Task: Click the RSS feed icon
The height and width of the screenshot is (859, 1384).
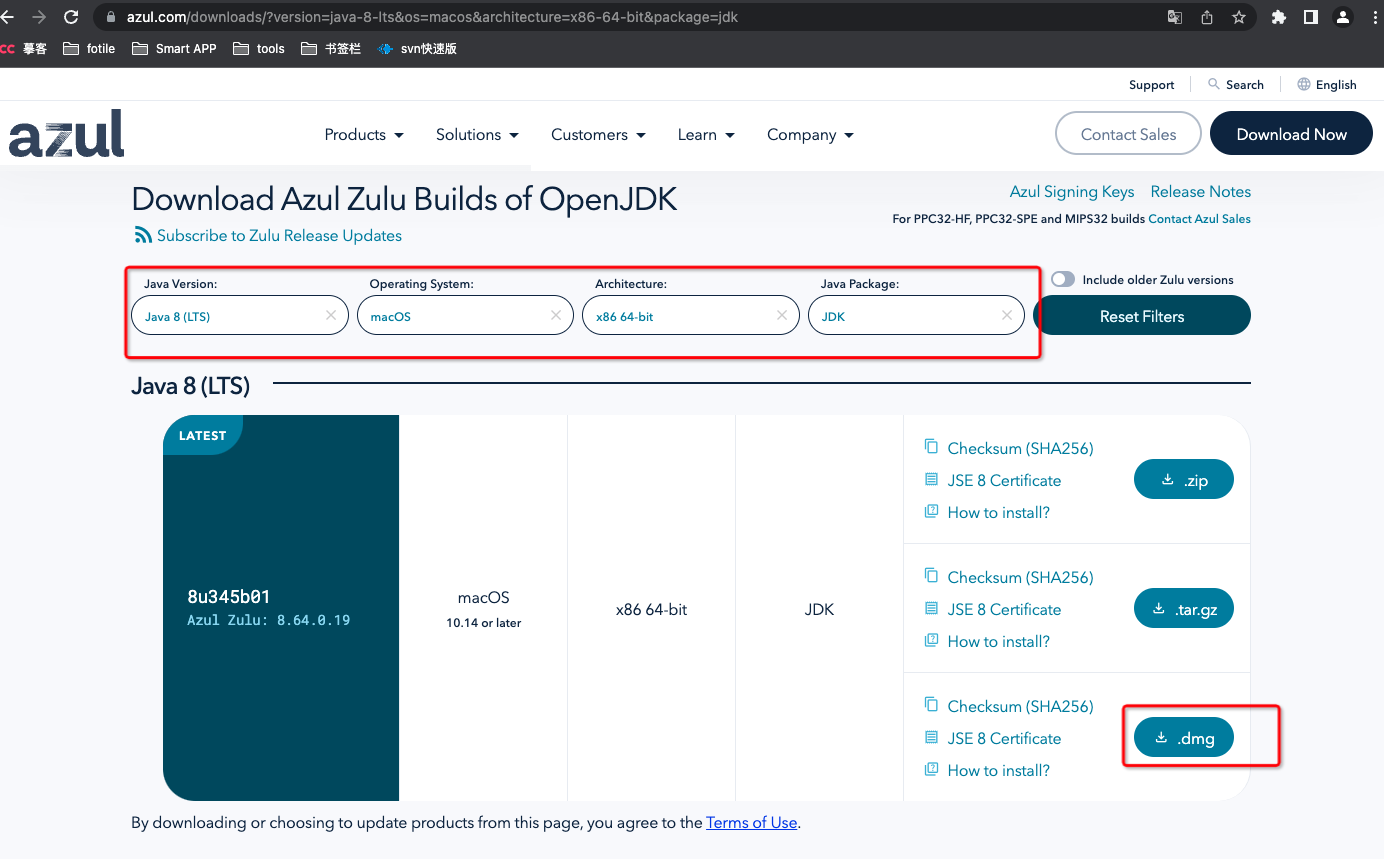Action: (143, 235)
